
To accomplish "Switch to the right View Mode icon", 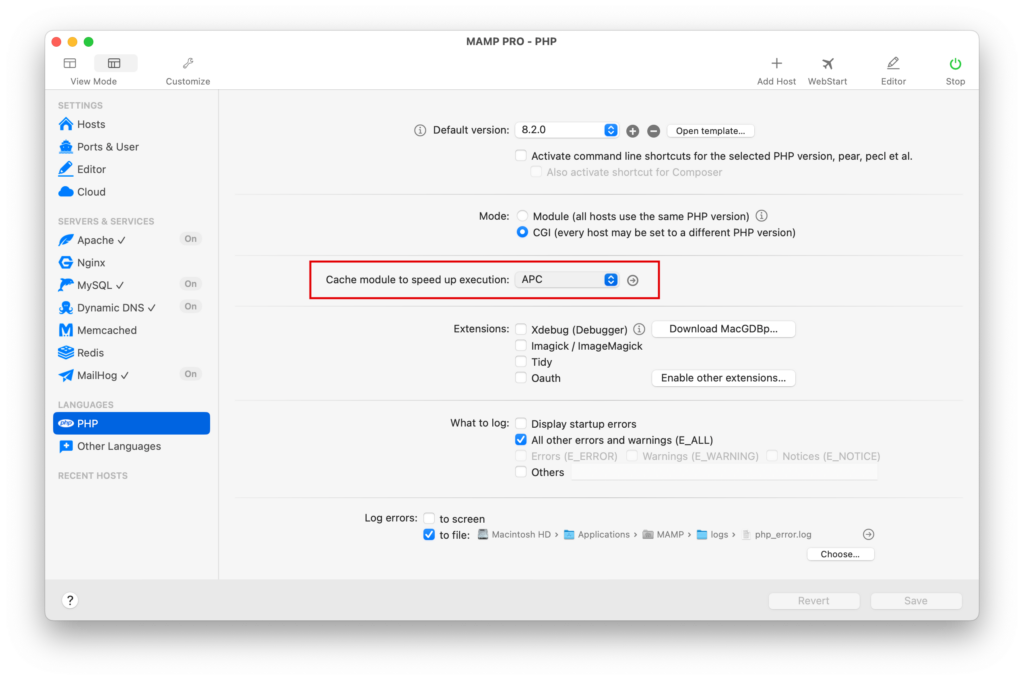I will (x=114, y=63).
